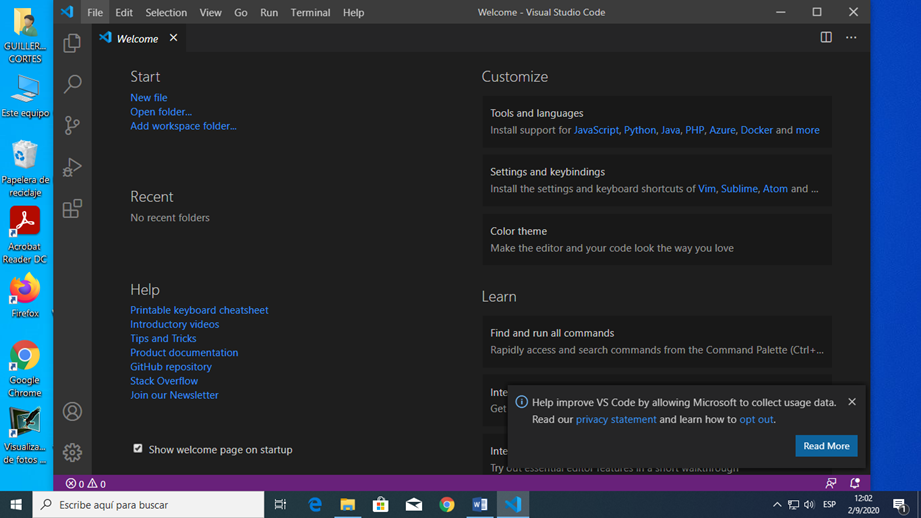Open privacy statement link in notification
Screen dimensions: 921x518
[616, 419]
